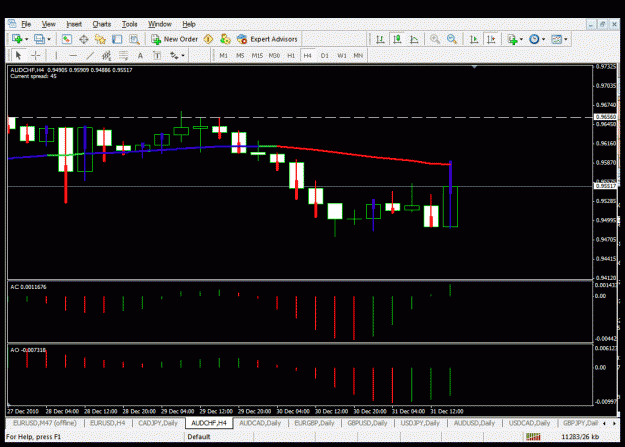Set timeframe to M30

[274, 55]
